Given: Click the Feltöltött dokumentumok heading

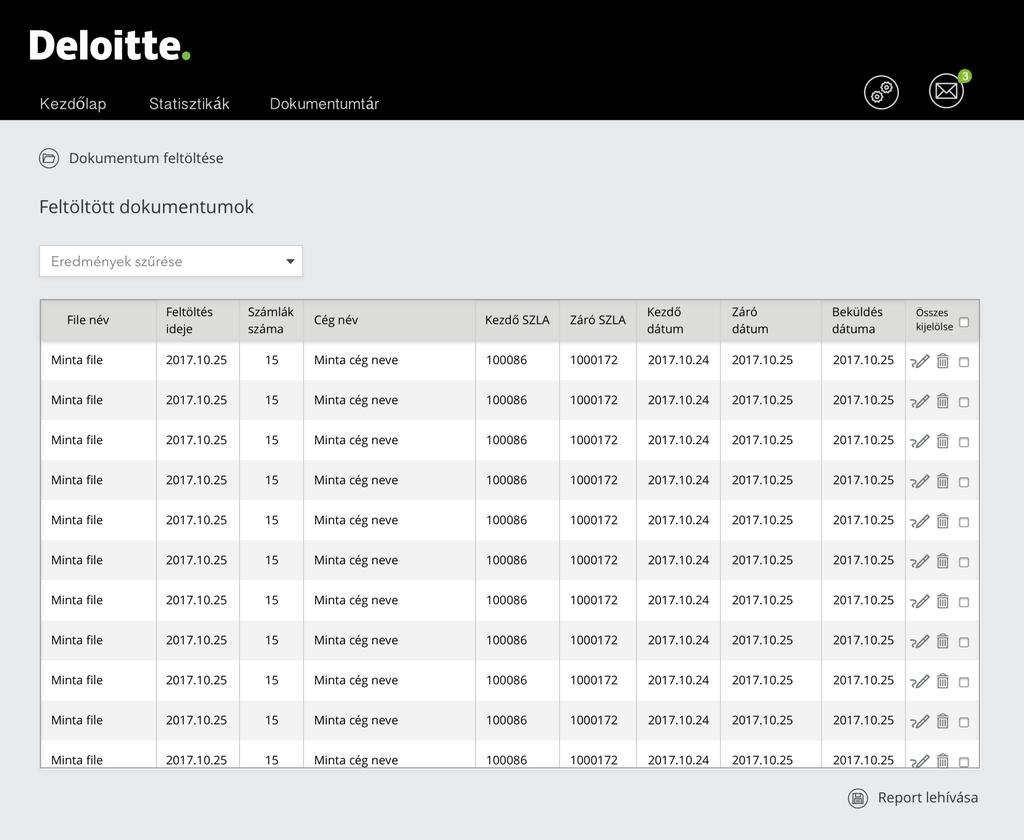Looking at the screenshot, I should pyautogui.click(x=146, y=207).
